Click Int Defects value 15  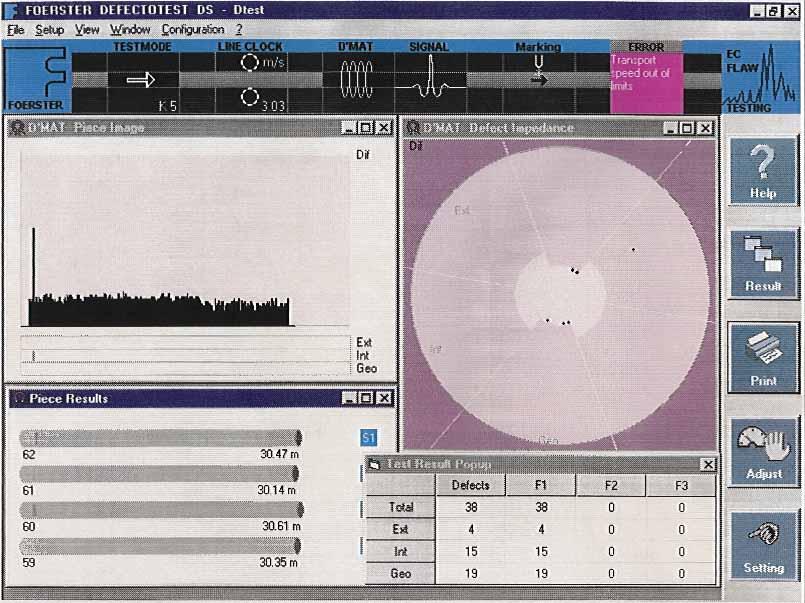(x=471, y=551)
